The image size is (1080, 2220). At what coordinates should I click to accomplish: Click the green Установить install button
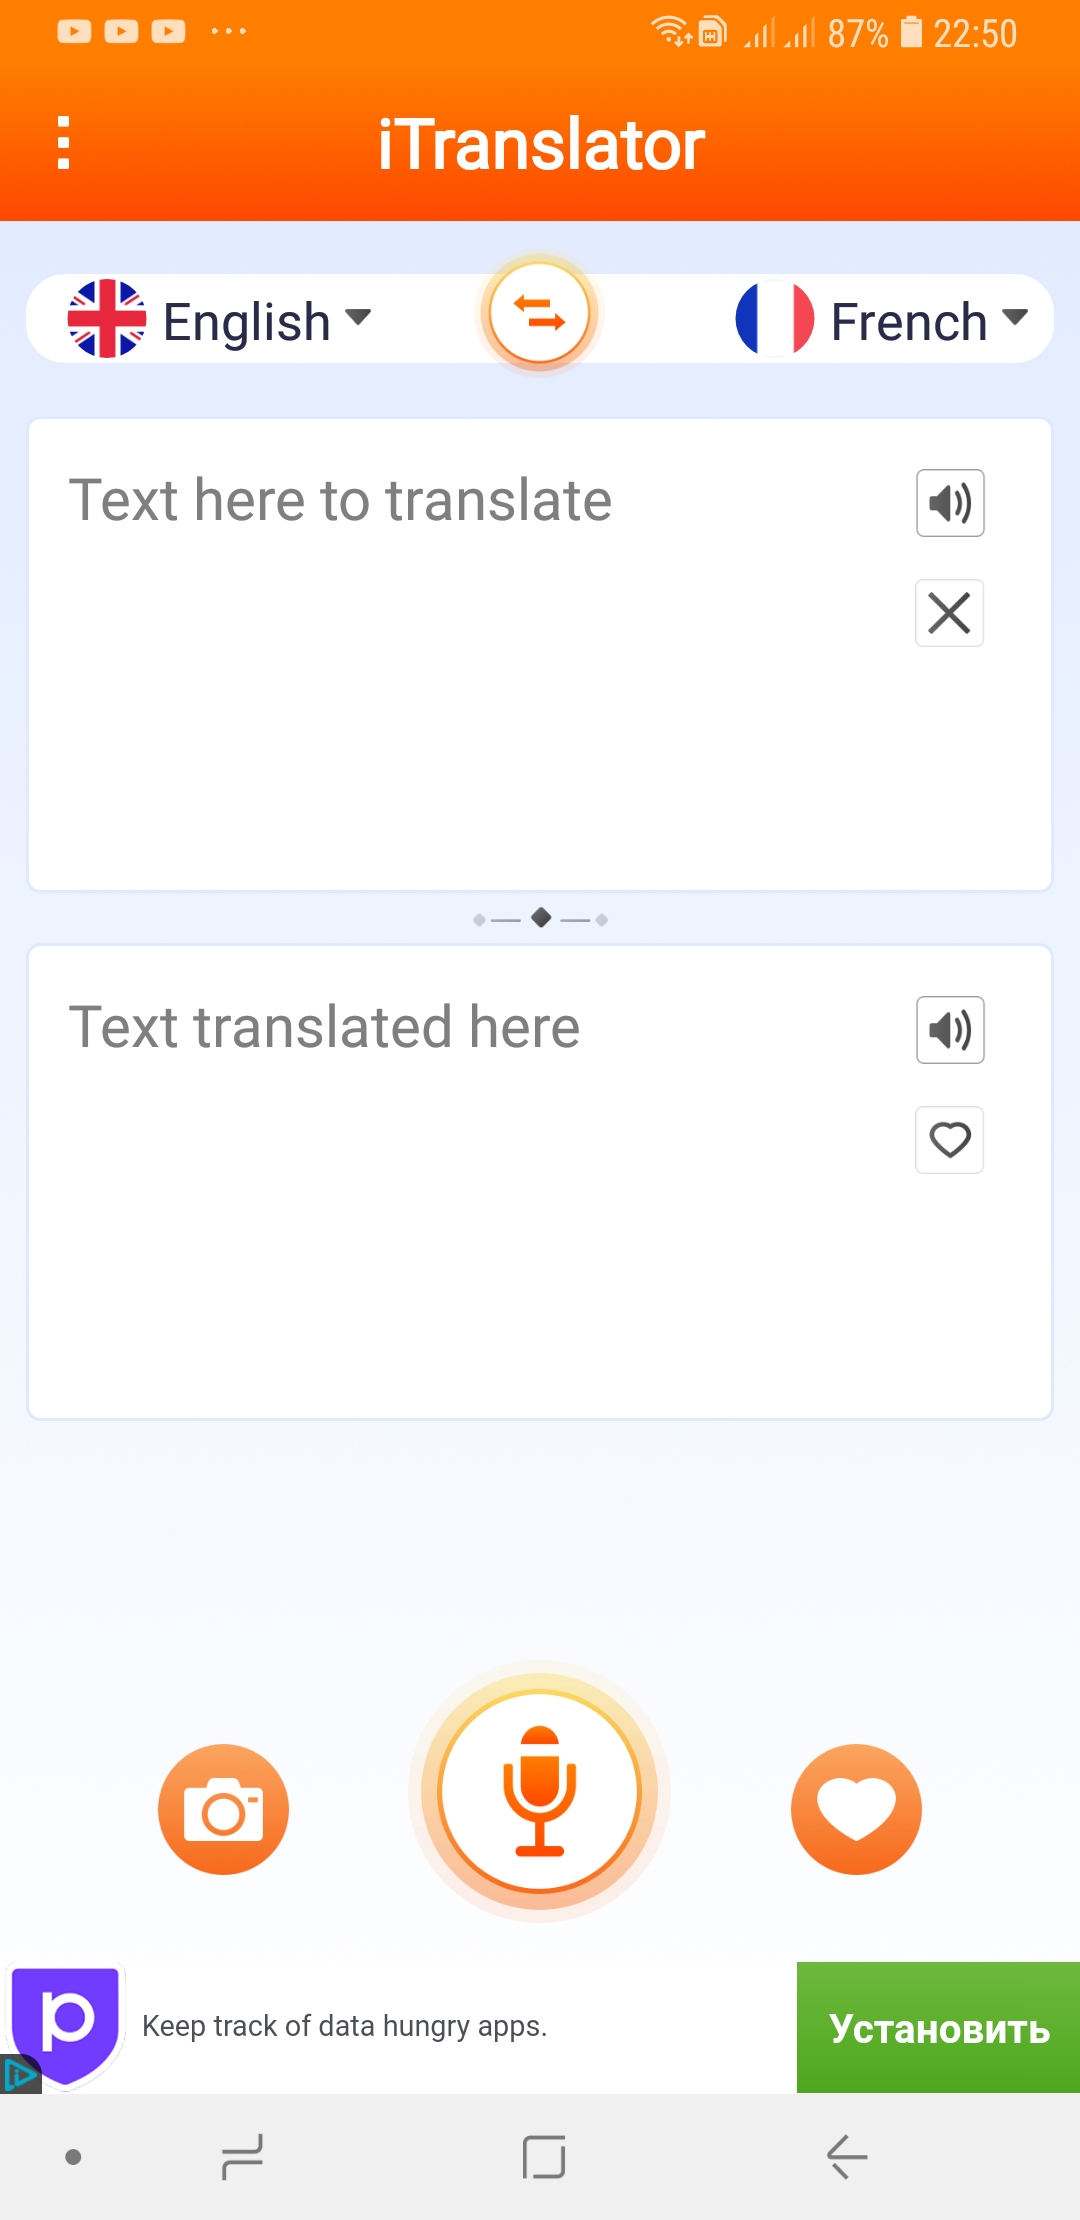[938, 2027]
